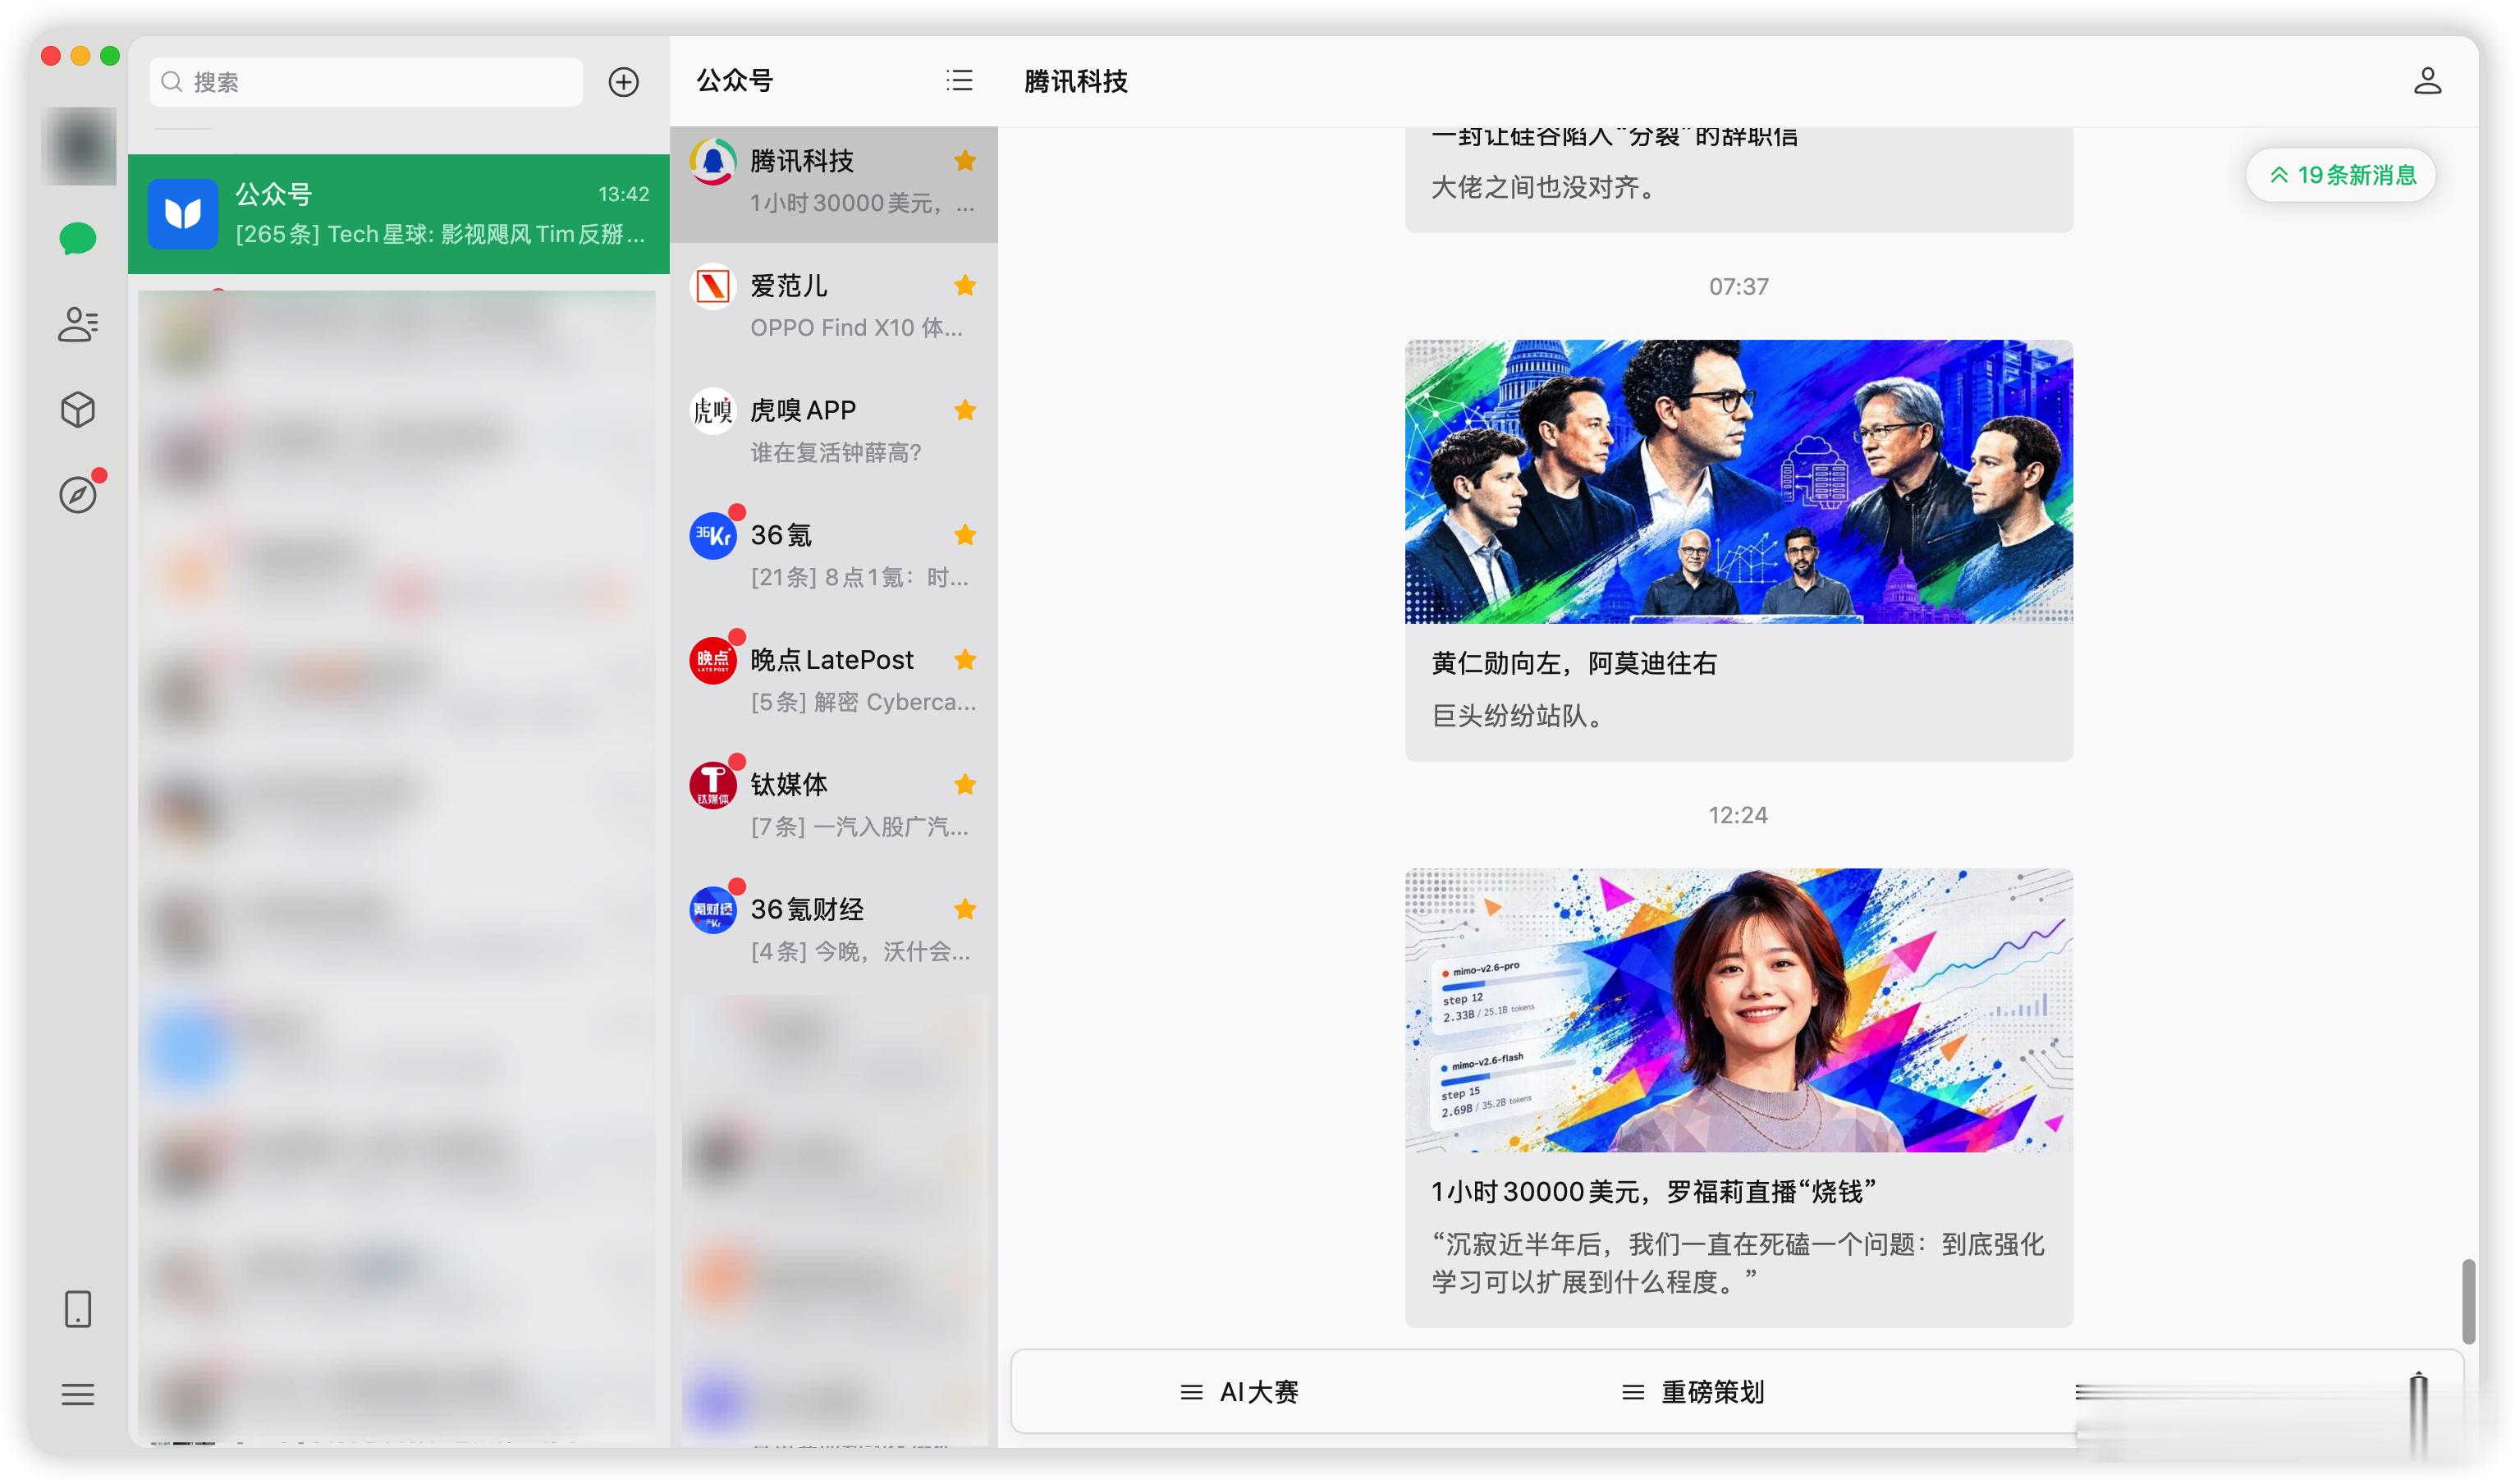Open the 爱范儿 subscription row

click(834, 306)
